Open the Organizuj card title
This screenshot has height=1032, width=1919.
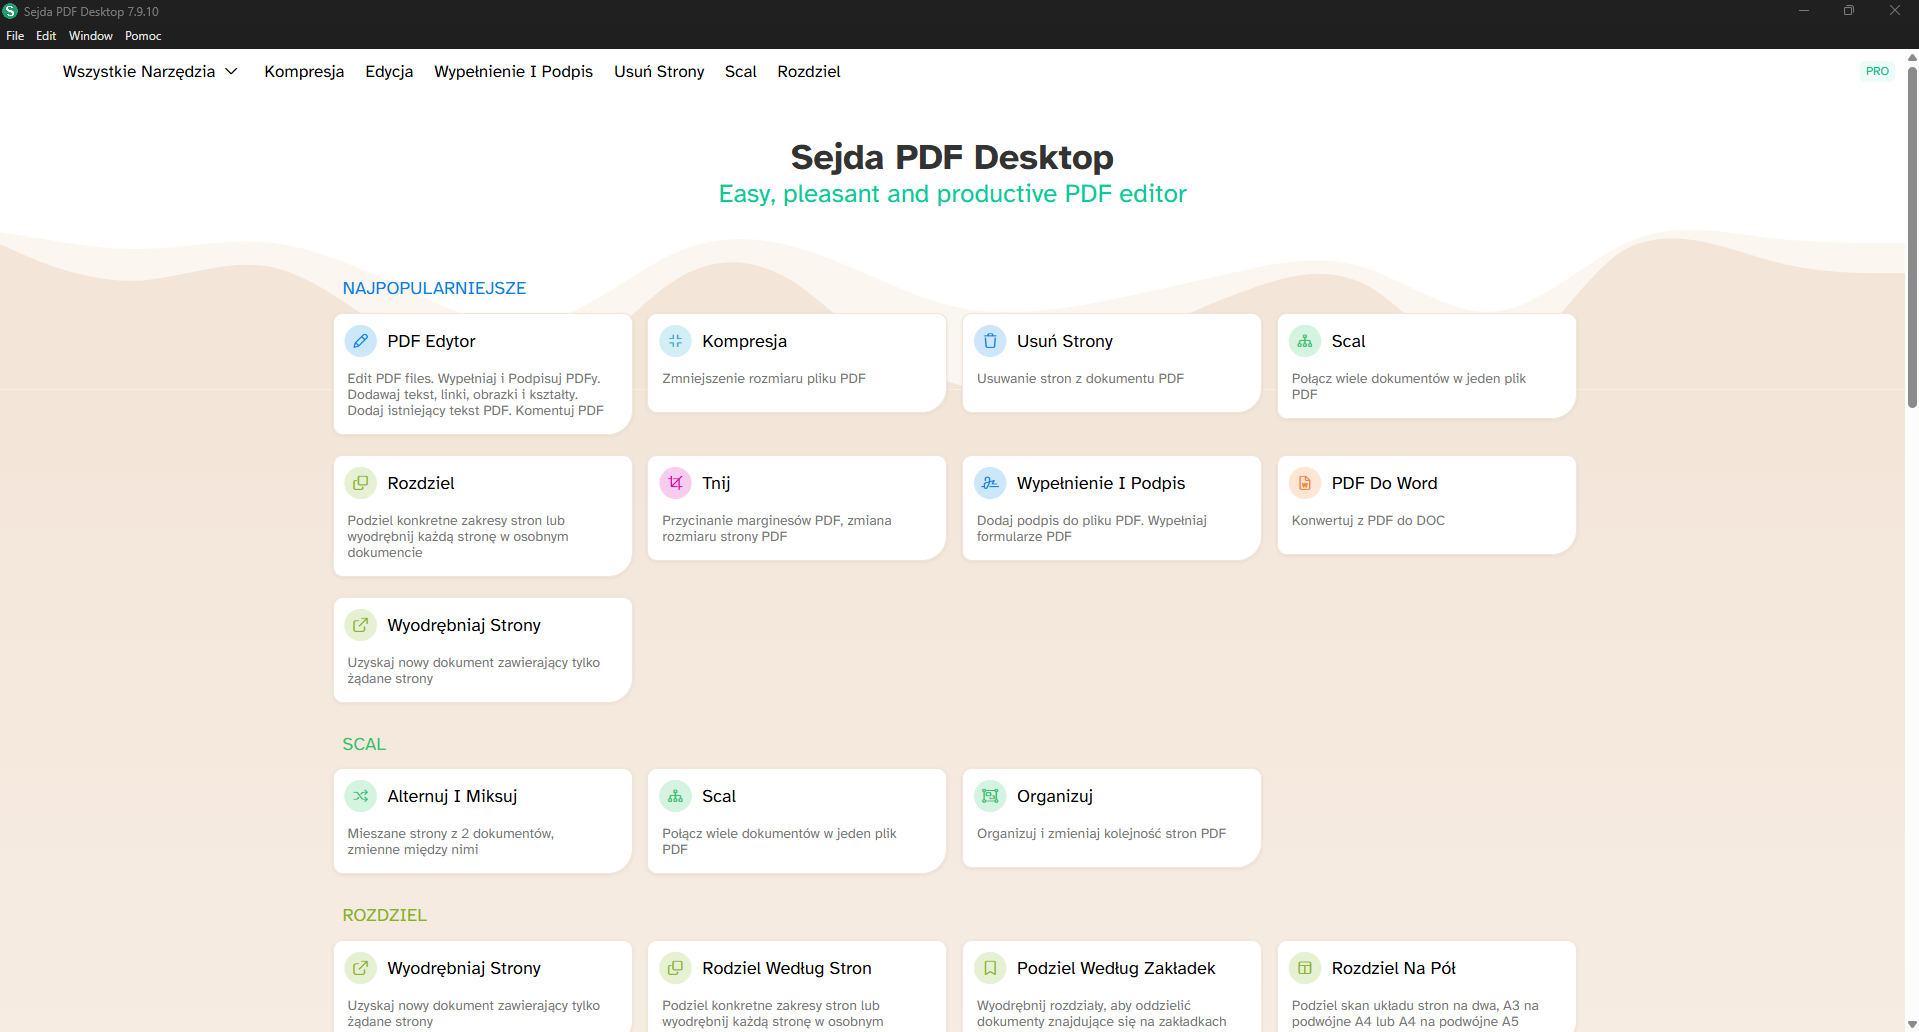click(x=1055, y=796)
